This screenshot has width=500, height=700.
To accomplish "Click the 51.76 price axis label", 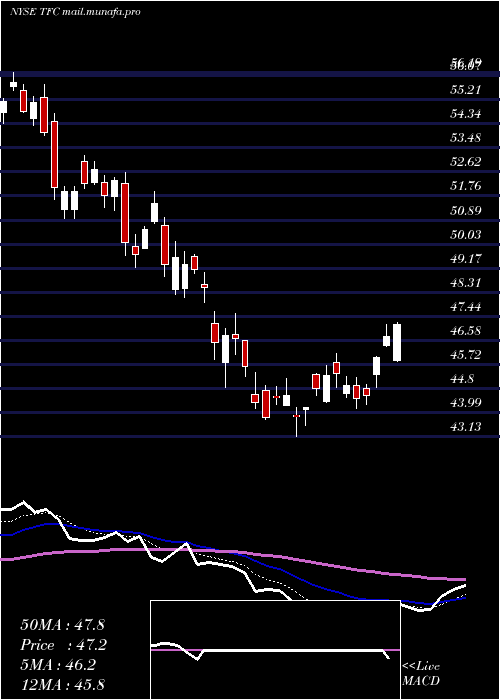I will click(x=466, y=186).
